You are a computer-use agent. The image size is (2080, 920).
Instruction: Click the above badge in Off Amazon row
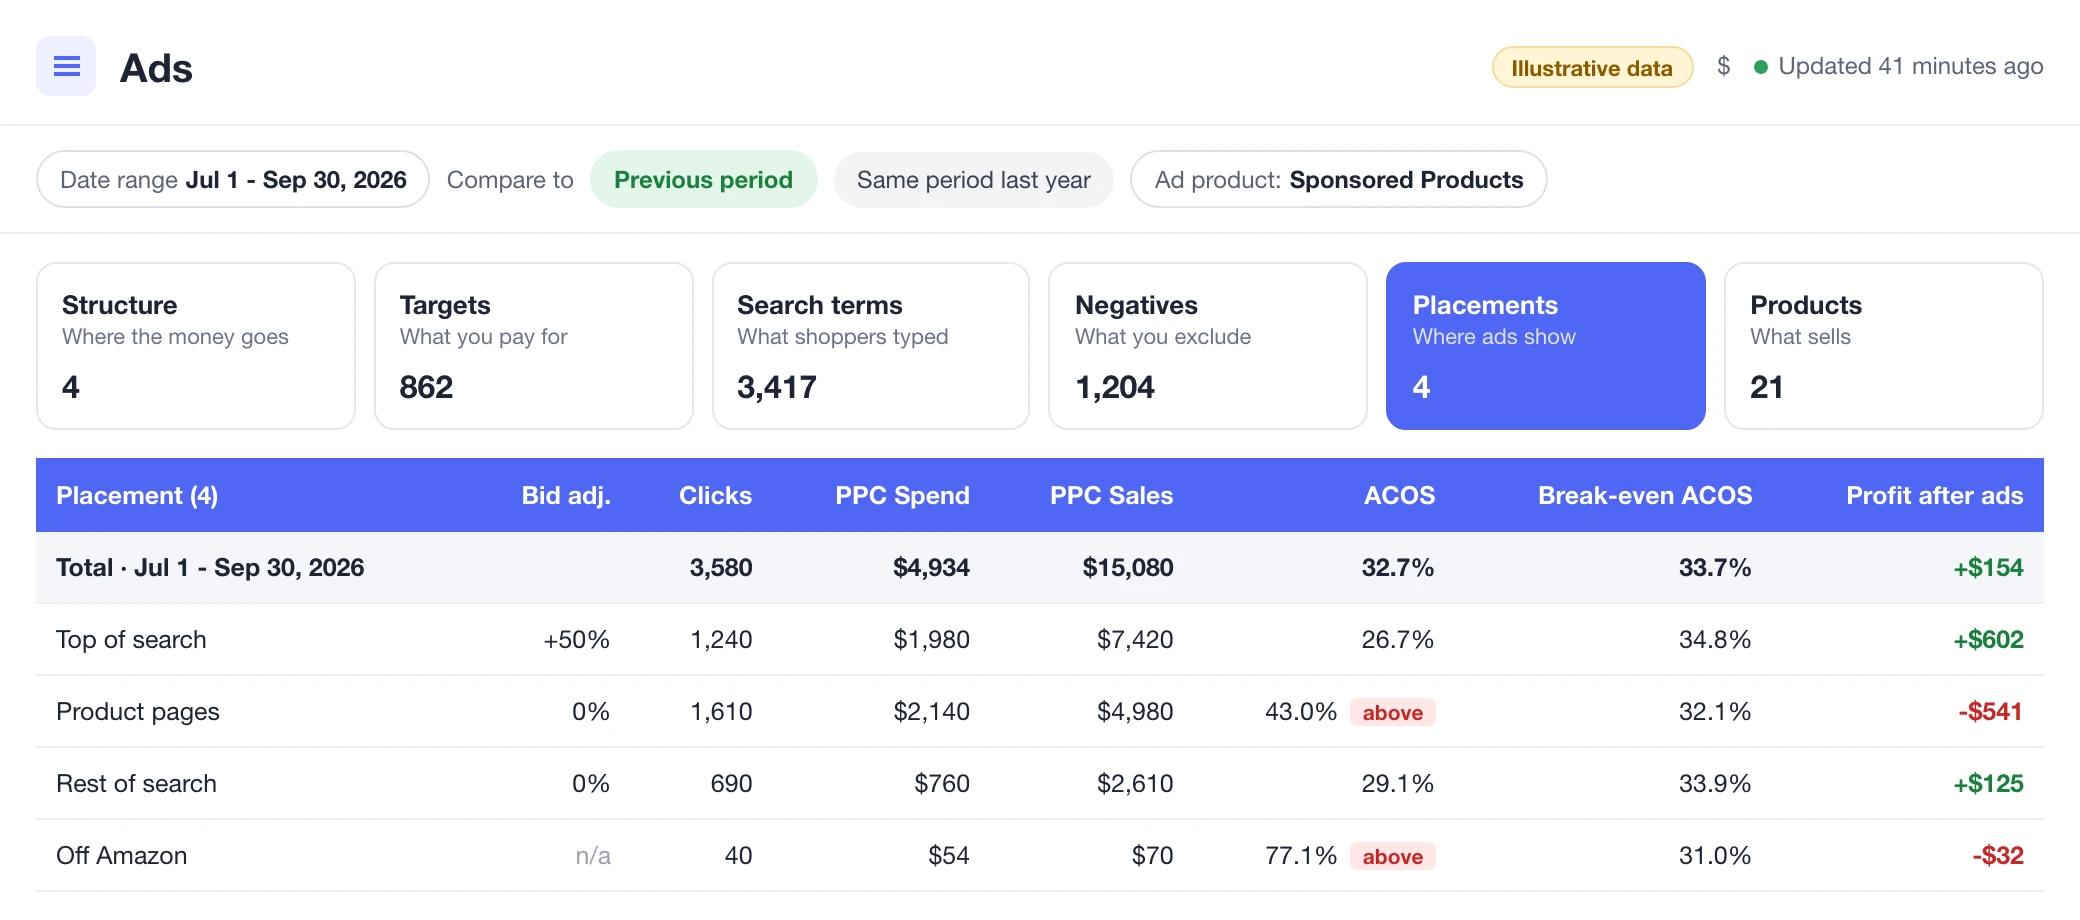click(x=1392, y=856)
